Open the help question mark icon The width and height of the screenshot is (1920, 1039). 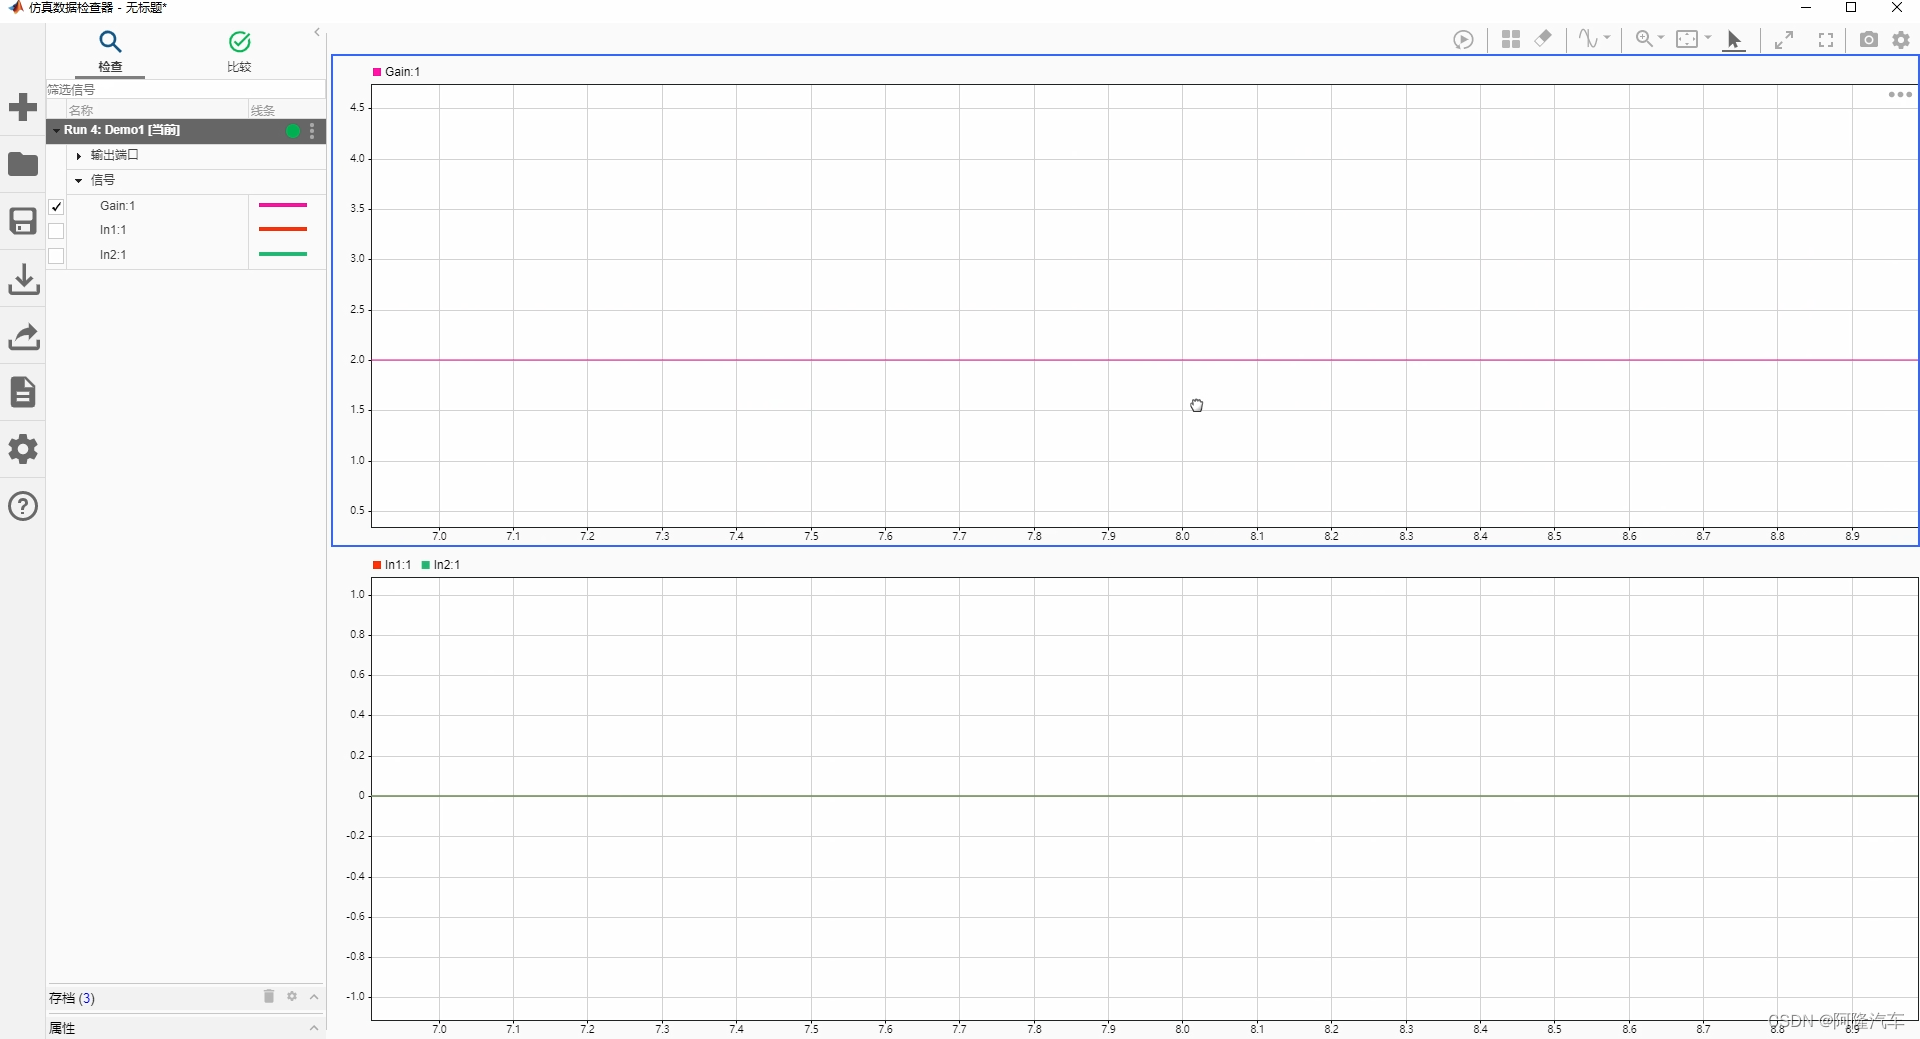click(22, 506)
